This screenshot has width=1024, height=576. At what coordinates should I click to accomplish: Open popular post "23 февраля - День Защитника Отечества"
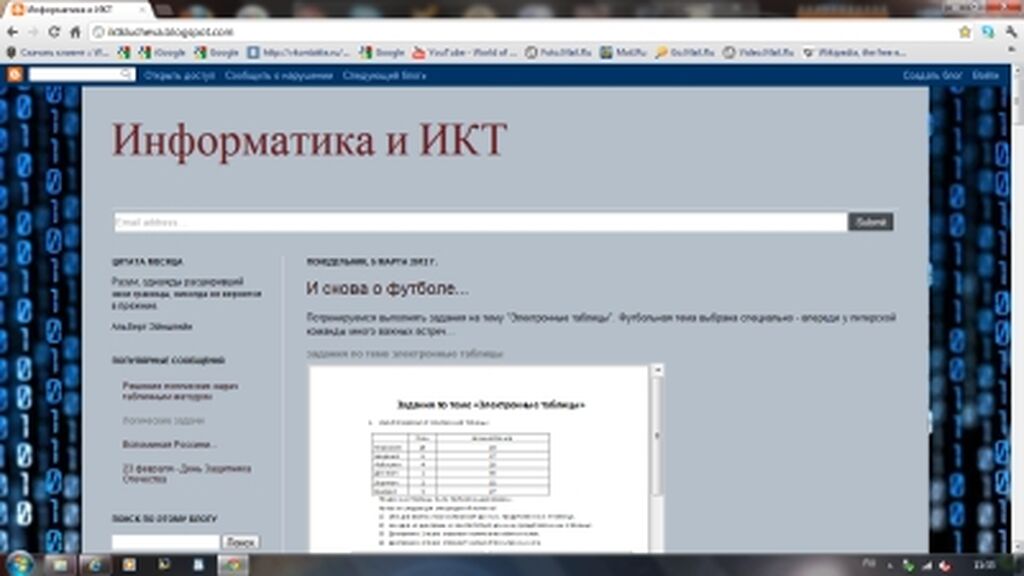coord(187,473)
